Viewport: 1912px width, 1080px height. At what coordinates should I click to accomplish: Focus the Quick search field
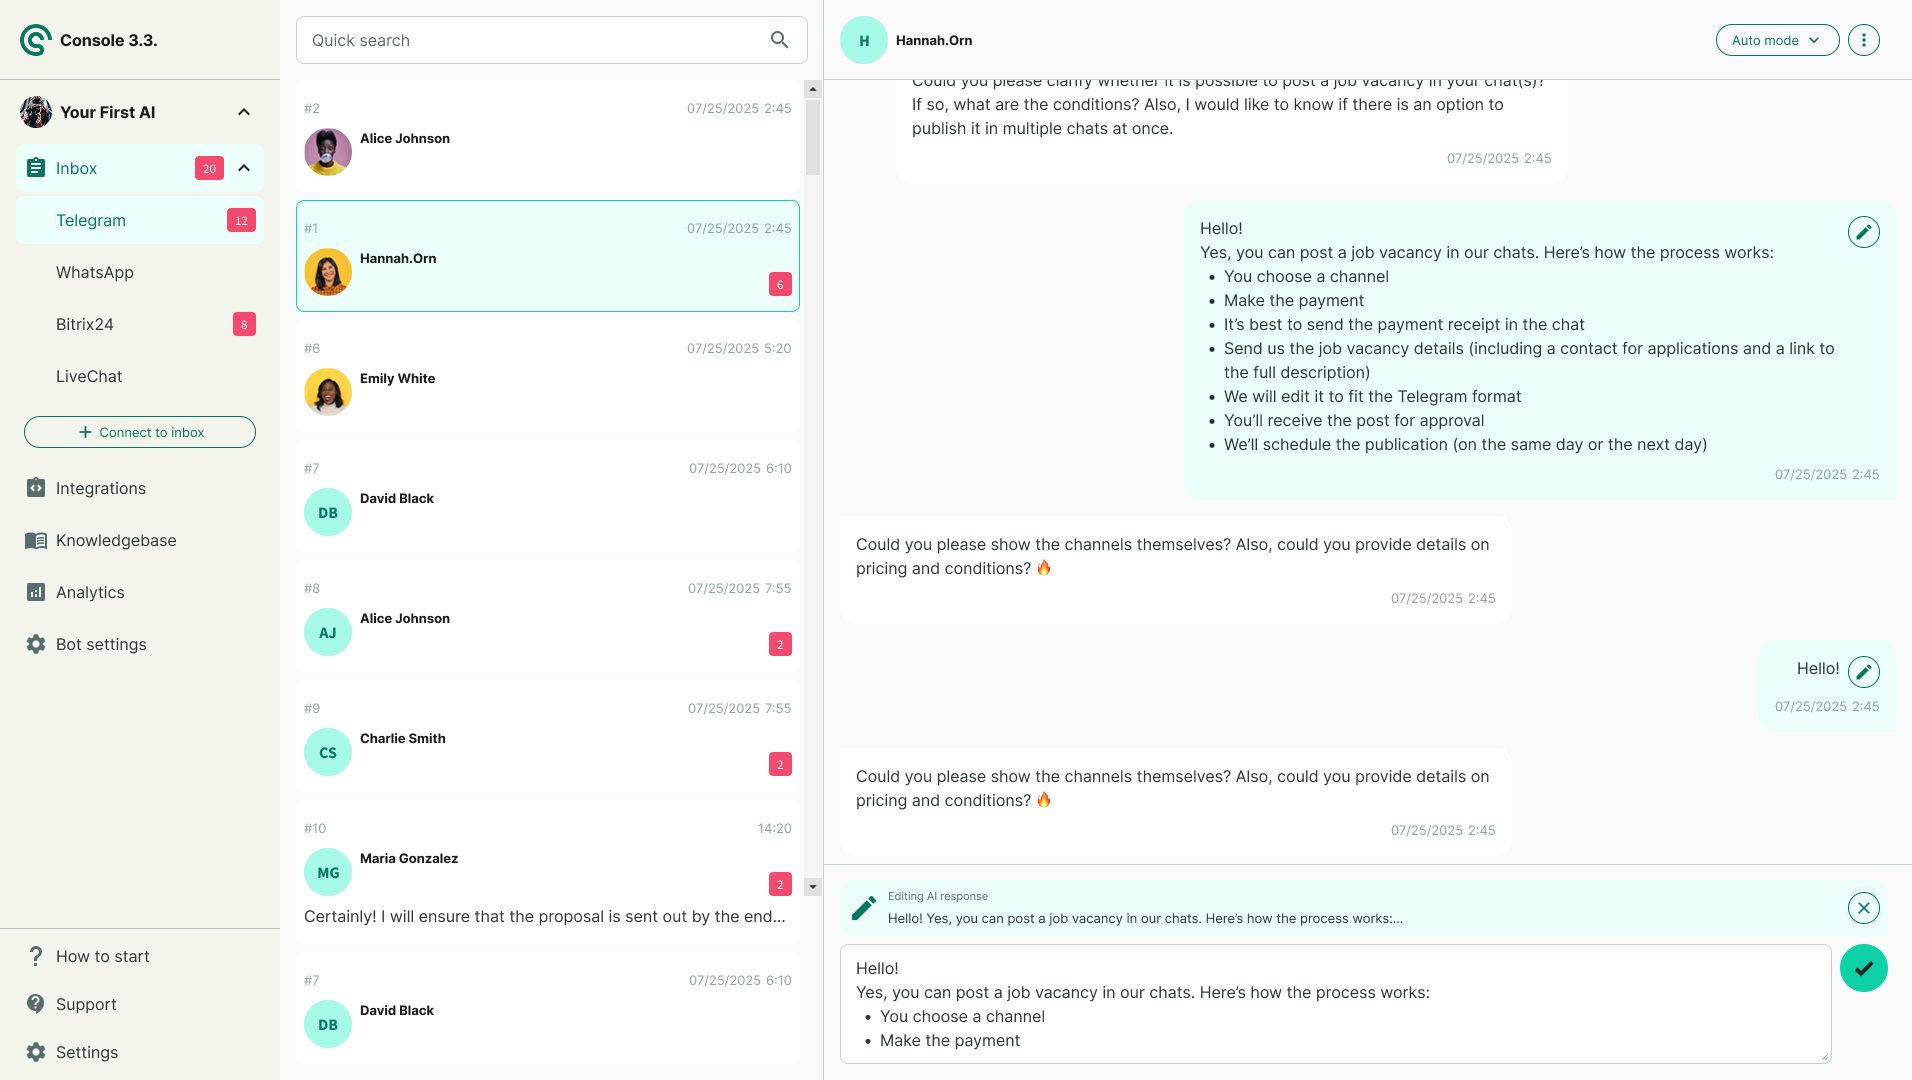[530, 40]
